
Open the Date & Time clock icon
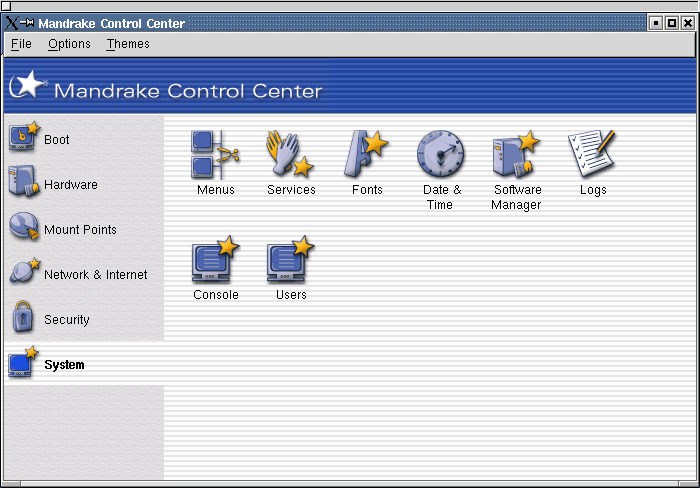tap(441, 153)
